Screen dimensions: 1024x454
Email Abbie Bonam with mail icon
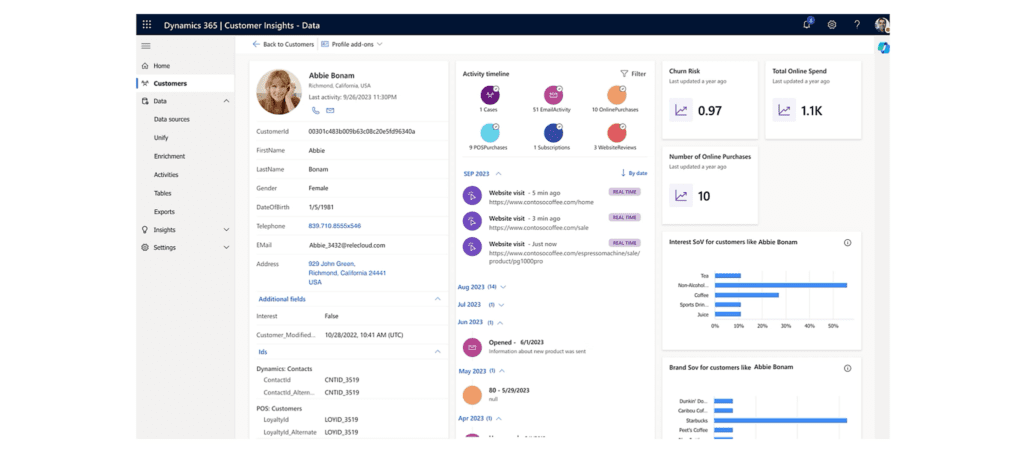point(330,110)
